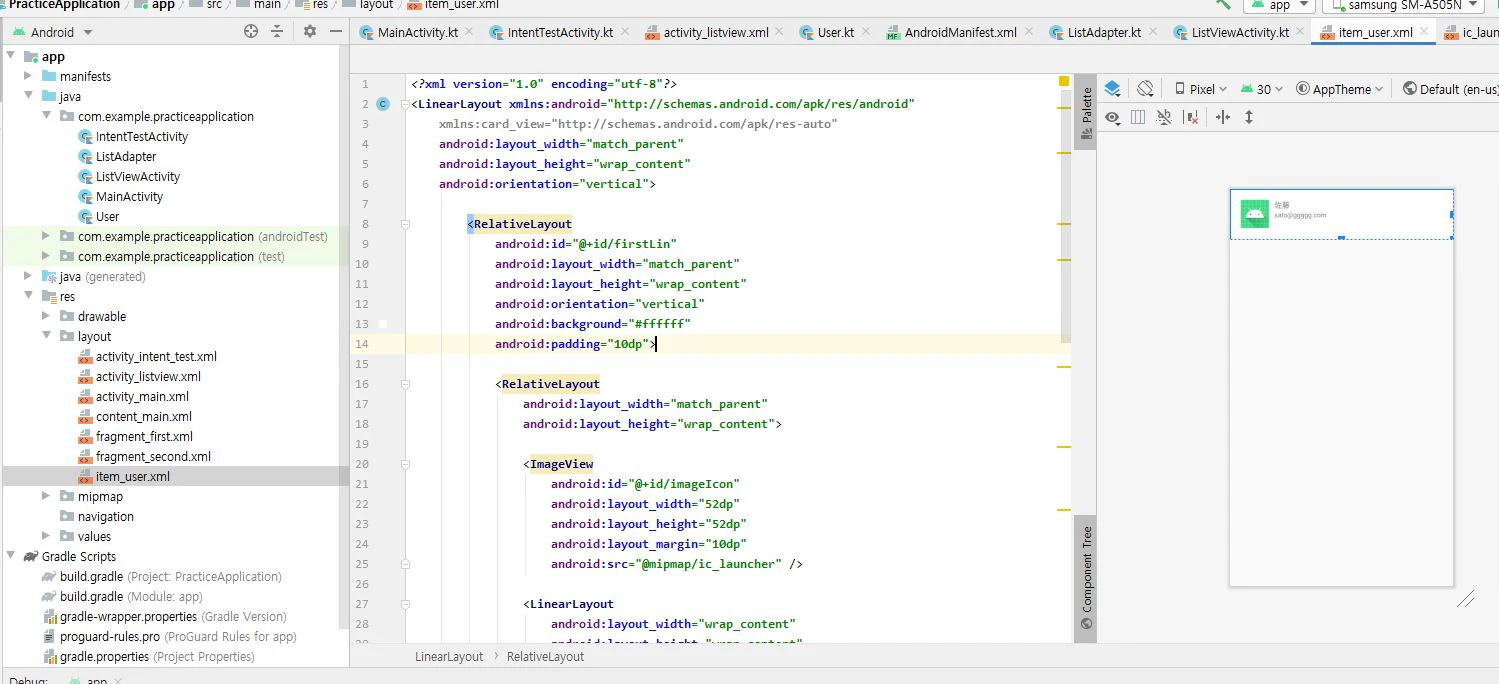Expand the drawable folder
Image resolution: width=1499 pixels, height=684 pixels.
tap(47, 317)
